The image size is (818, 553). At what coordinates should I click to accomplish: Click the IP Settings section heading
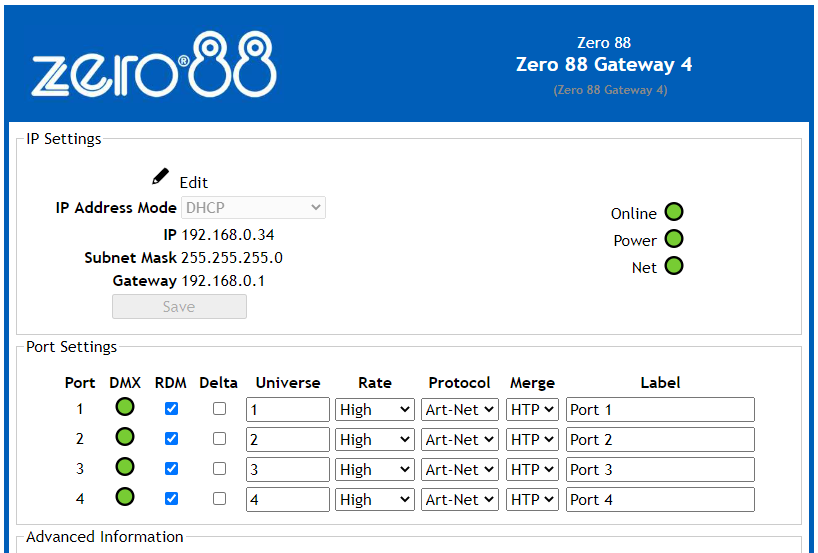tap(64, 139)
